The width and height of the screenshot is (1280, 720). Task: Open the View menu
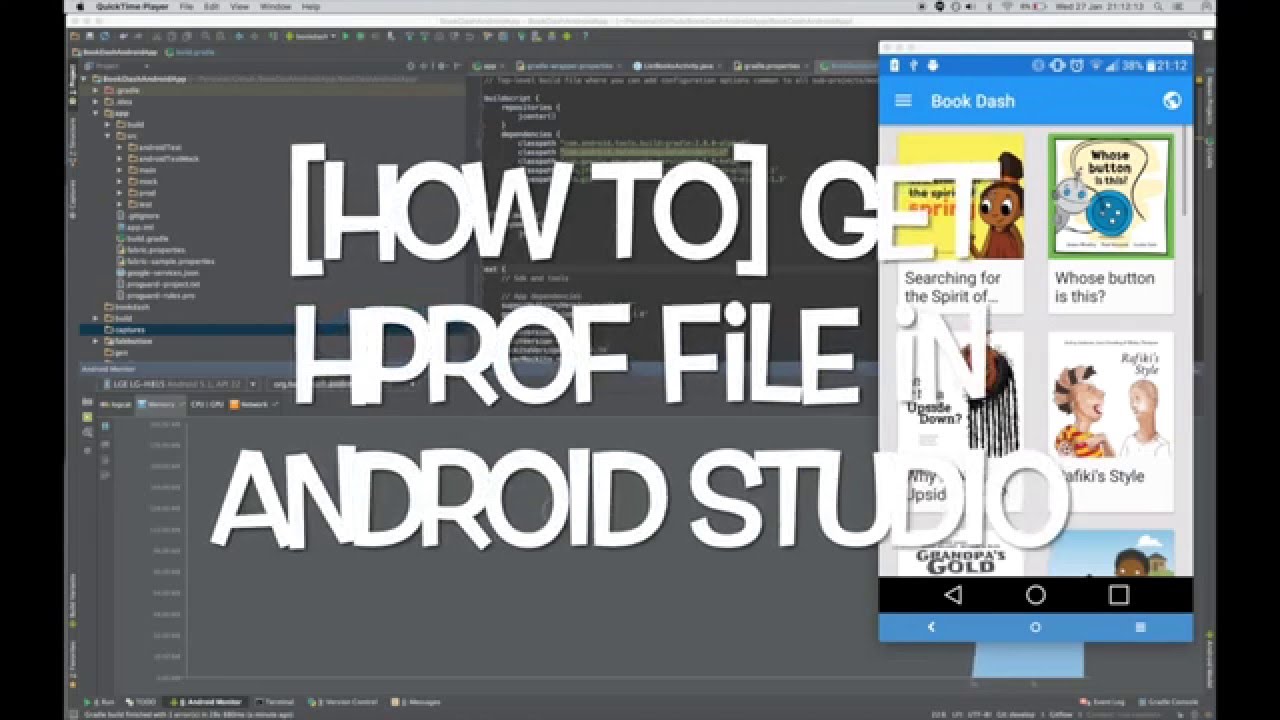[x=240, y=6]
